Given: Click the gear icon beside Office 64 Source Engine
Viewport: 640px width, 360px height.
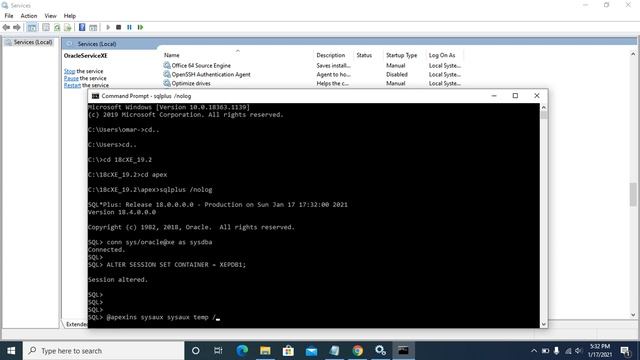Looking at the screenshot, I should point(167,65).
